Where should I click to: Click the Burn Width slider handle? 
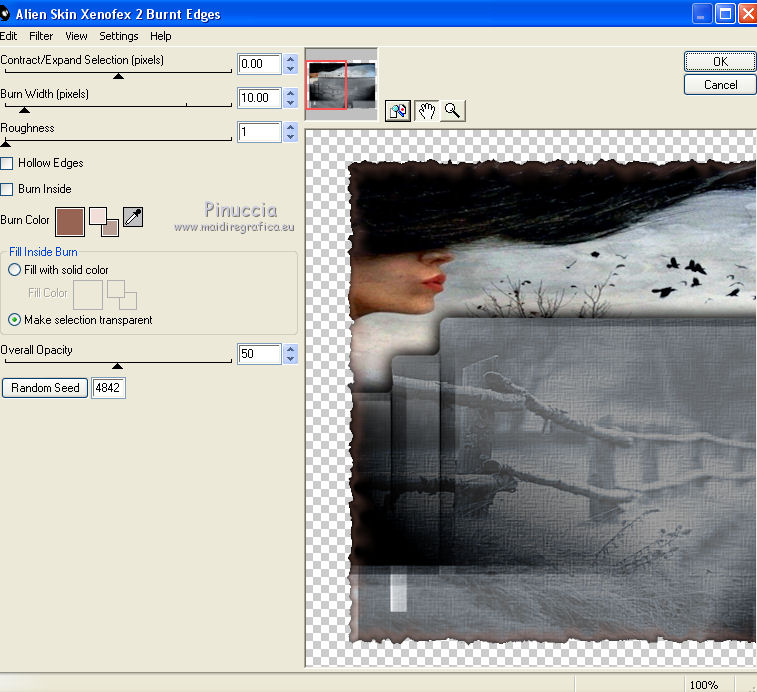pos(24,110)
